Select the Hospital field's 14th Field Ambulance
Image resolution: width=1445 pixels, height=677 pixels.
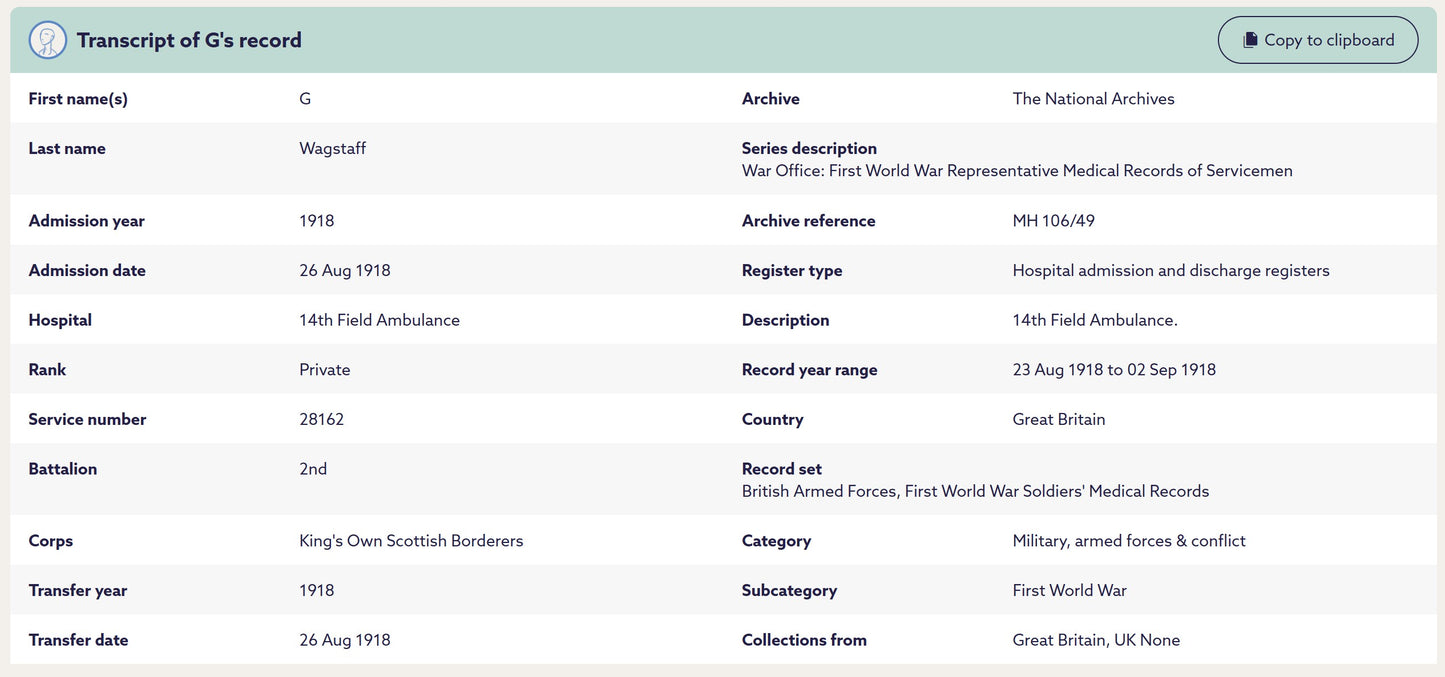pyautogui.click(x=379, y=320)
